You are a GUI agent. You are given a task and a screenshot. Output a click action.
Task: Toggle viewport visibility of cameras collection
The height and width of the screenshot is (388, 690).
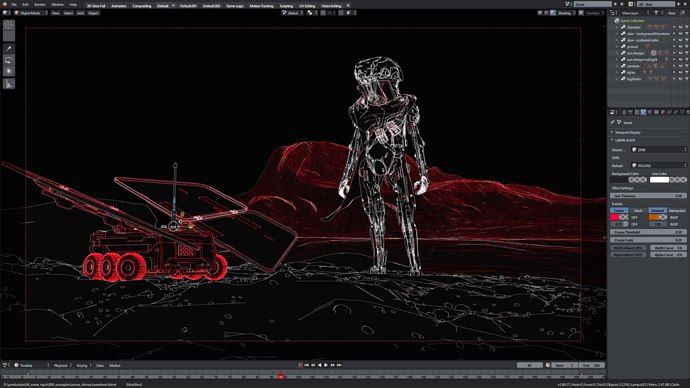680,66
